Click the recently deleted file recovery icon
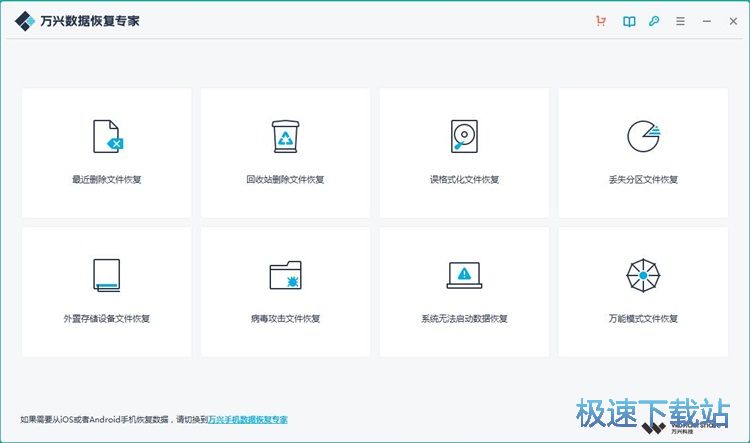The height and width of the screenshot is (443, 750). (108, 136)
